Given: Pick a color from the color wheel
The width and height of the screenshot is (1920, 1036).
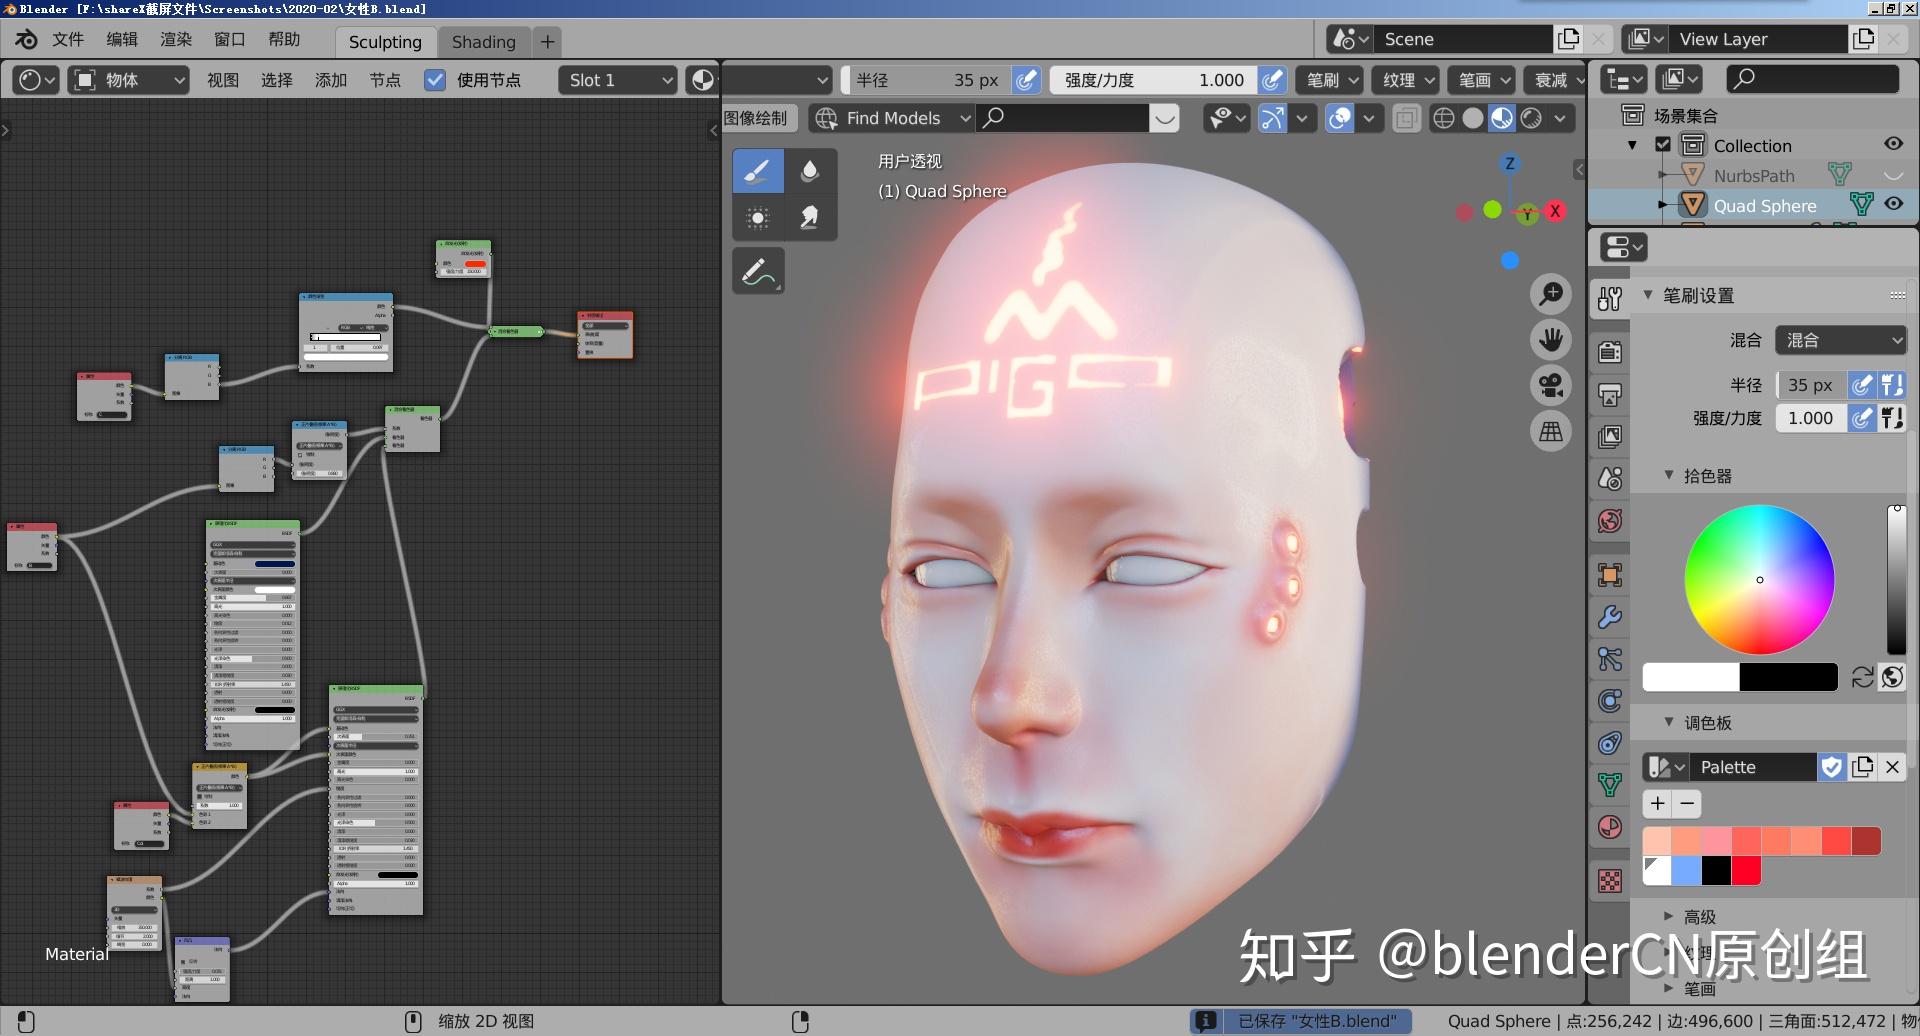Looking at the screenshot, I should pos(1760,580).
